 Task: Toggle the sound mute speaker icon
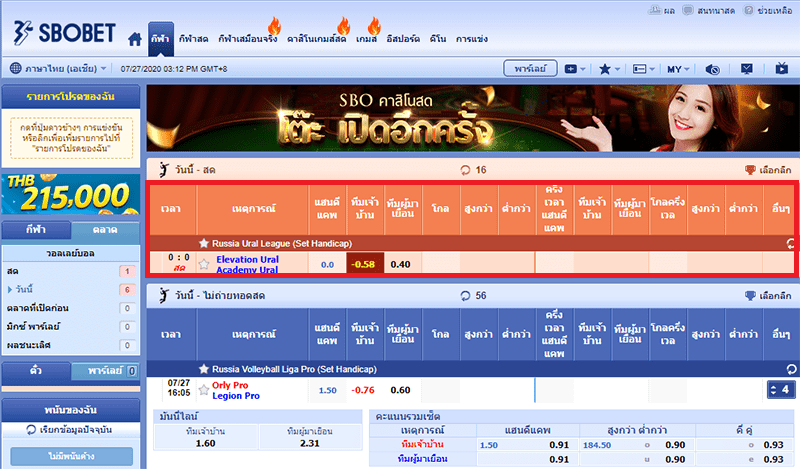(x=713, y=69)
